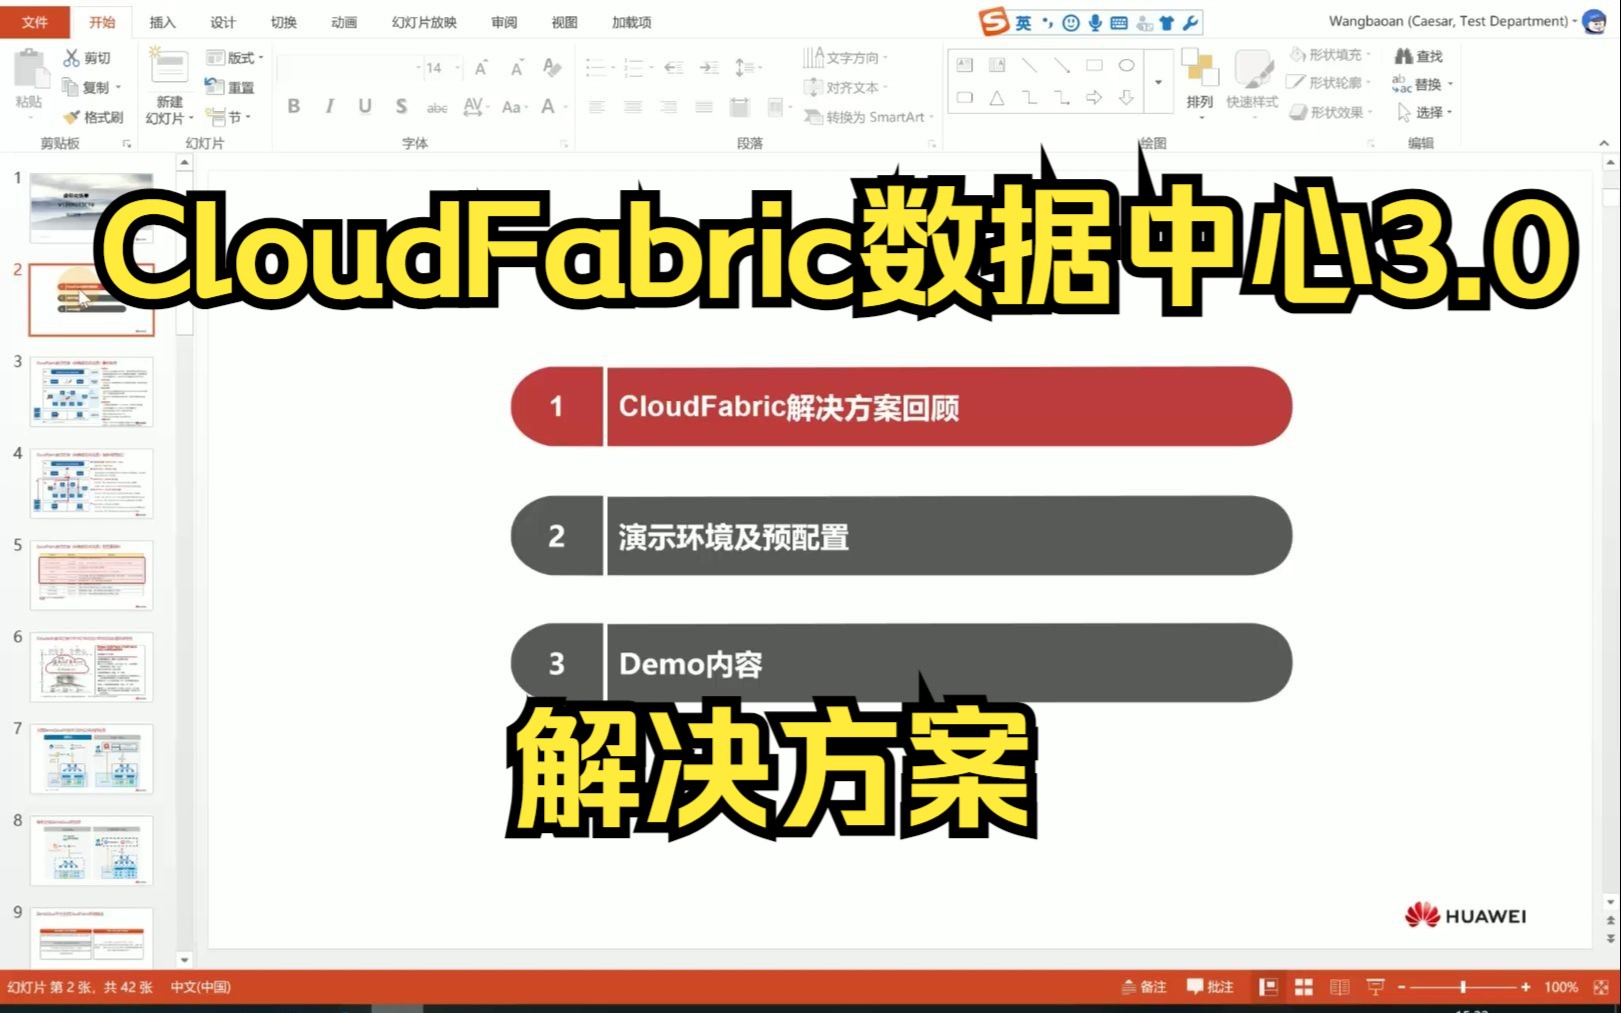
Task: Click the zoom slider handle in the status bar
Action: coord(1463,987)
